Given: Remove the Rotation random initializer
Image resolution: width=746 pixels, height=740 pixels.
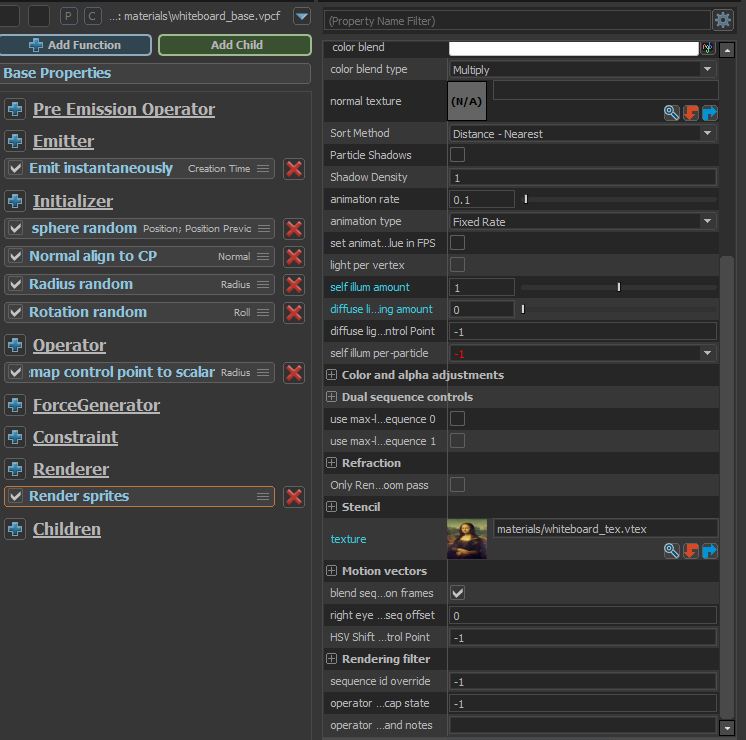Looking at the screenshot, I should click(294, 313).
